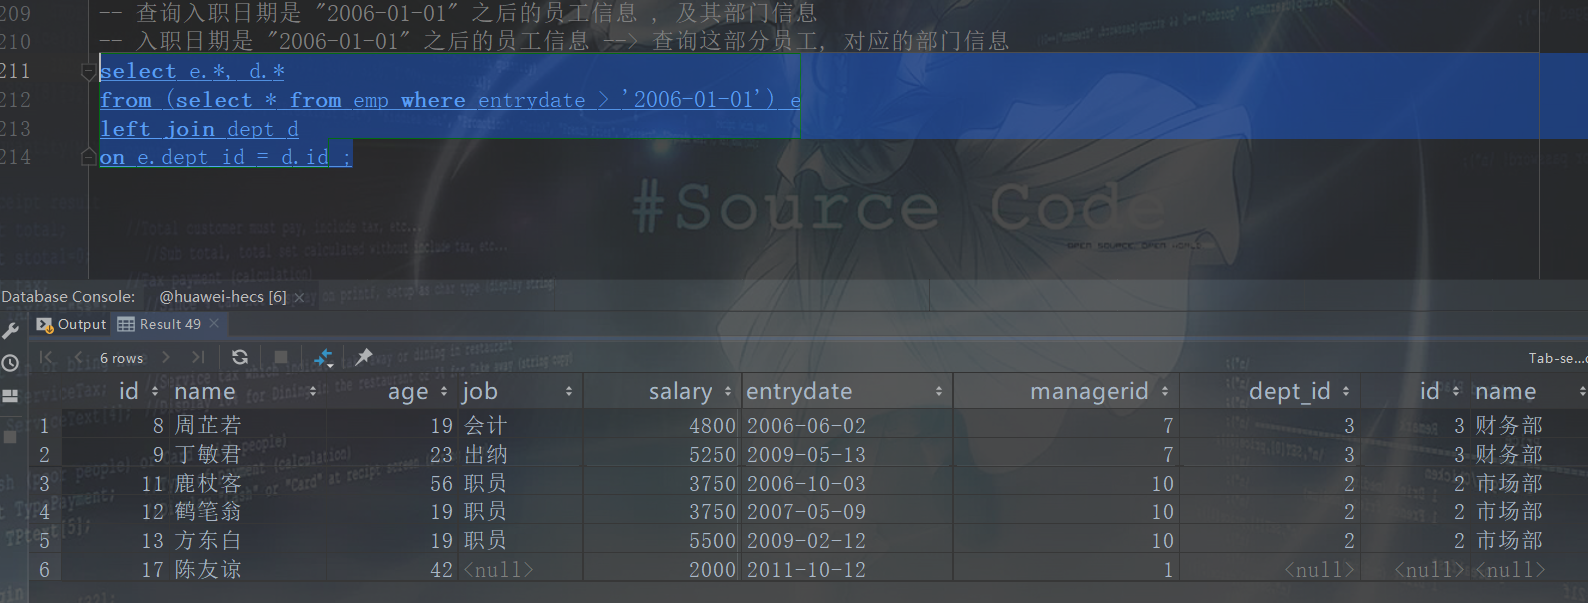Open query history clock icon
Screen dimensions: 1588x603
point(10,363)
